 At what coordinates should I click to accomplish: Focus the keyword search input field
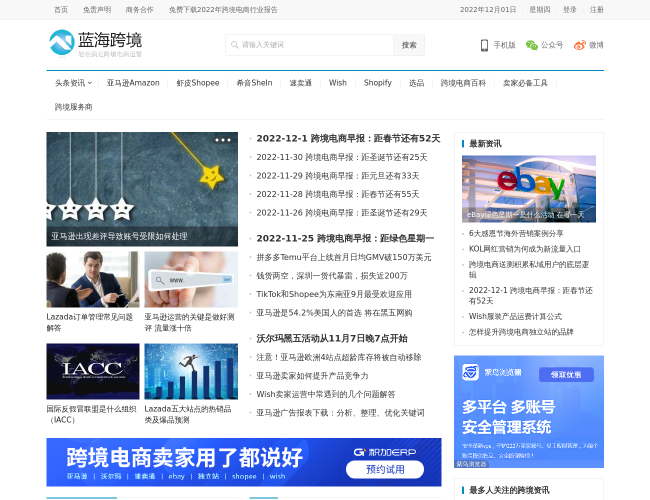tap(309, 45)
